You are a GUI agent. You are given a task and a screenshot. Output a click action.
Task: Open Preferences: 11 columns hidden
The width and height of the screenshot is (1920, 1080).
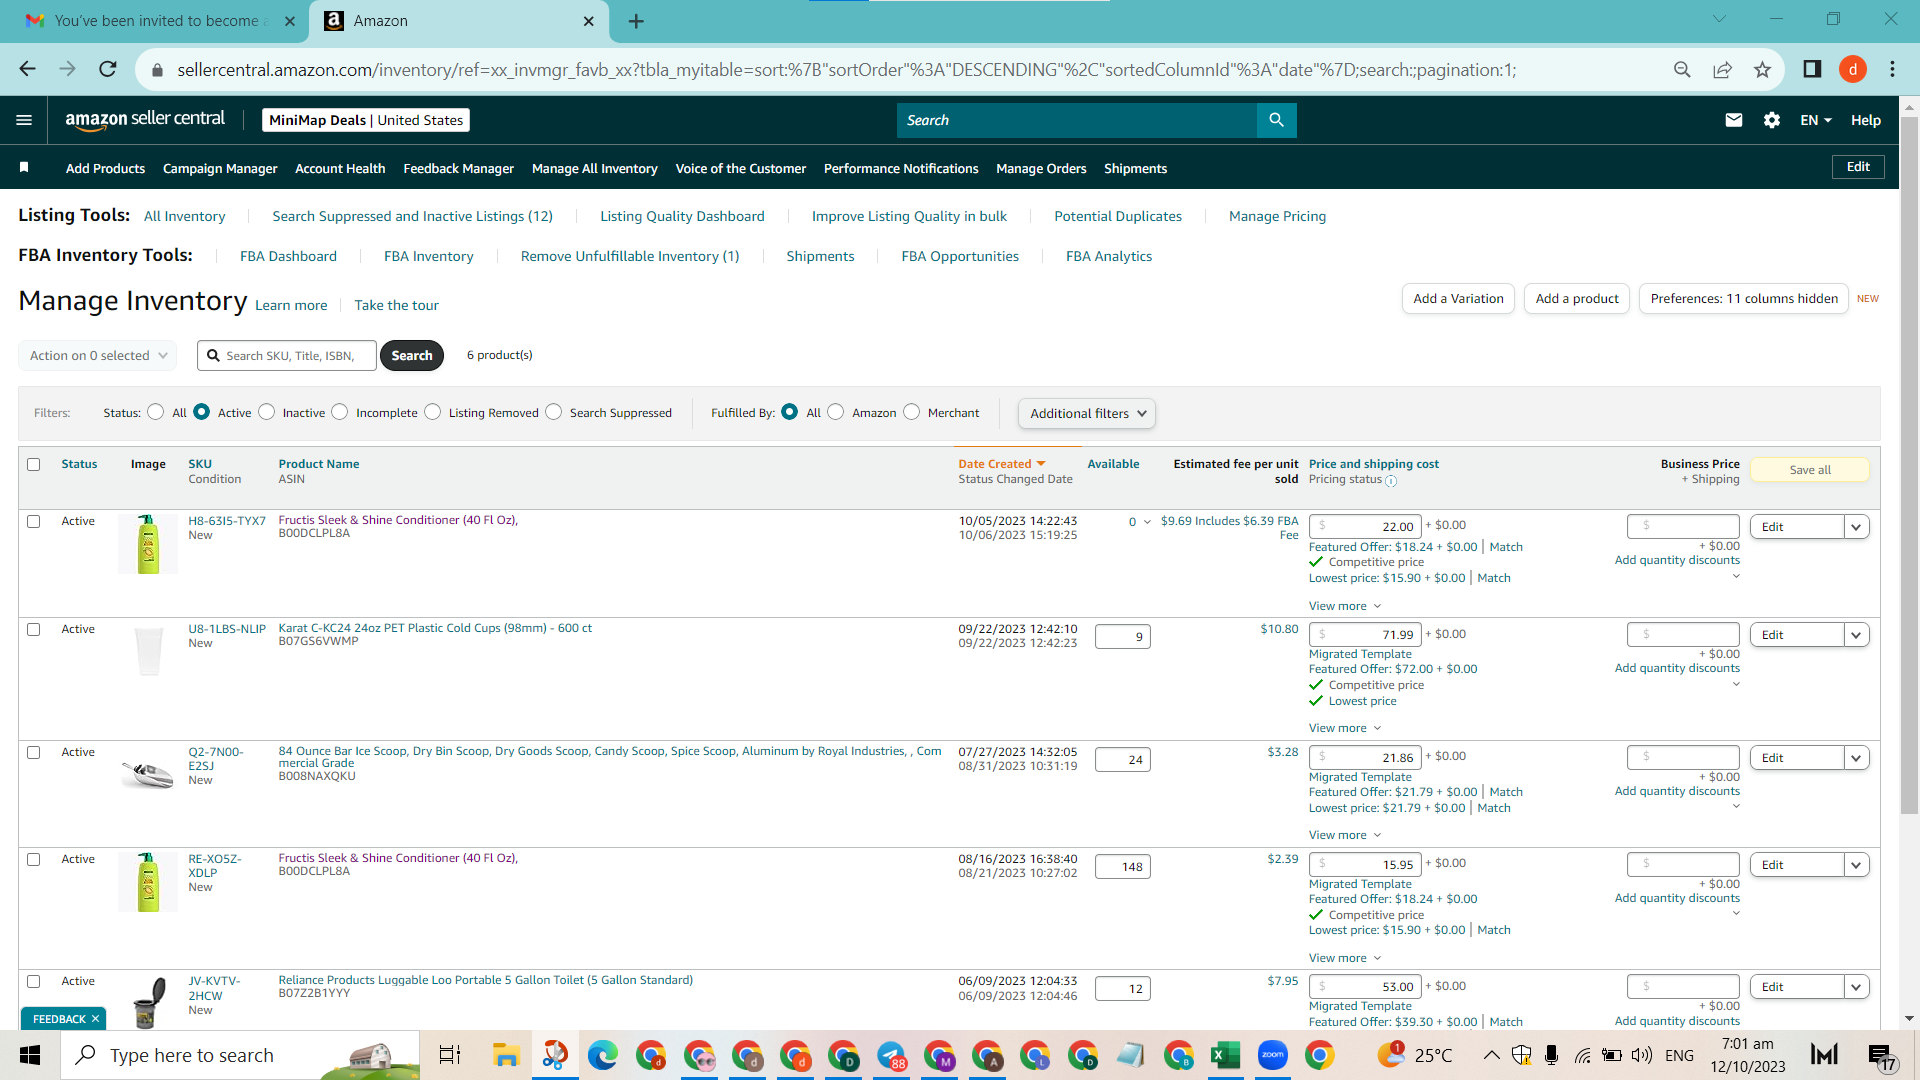click(1744, 298)
